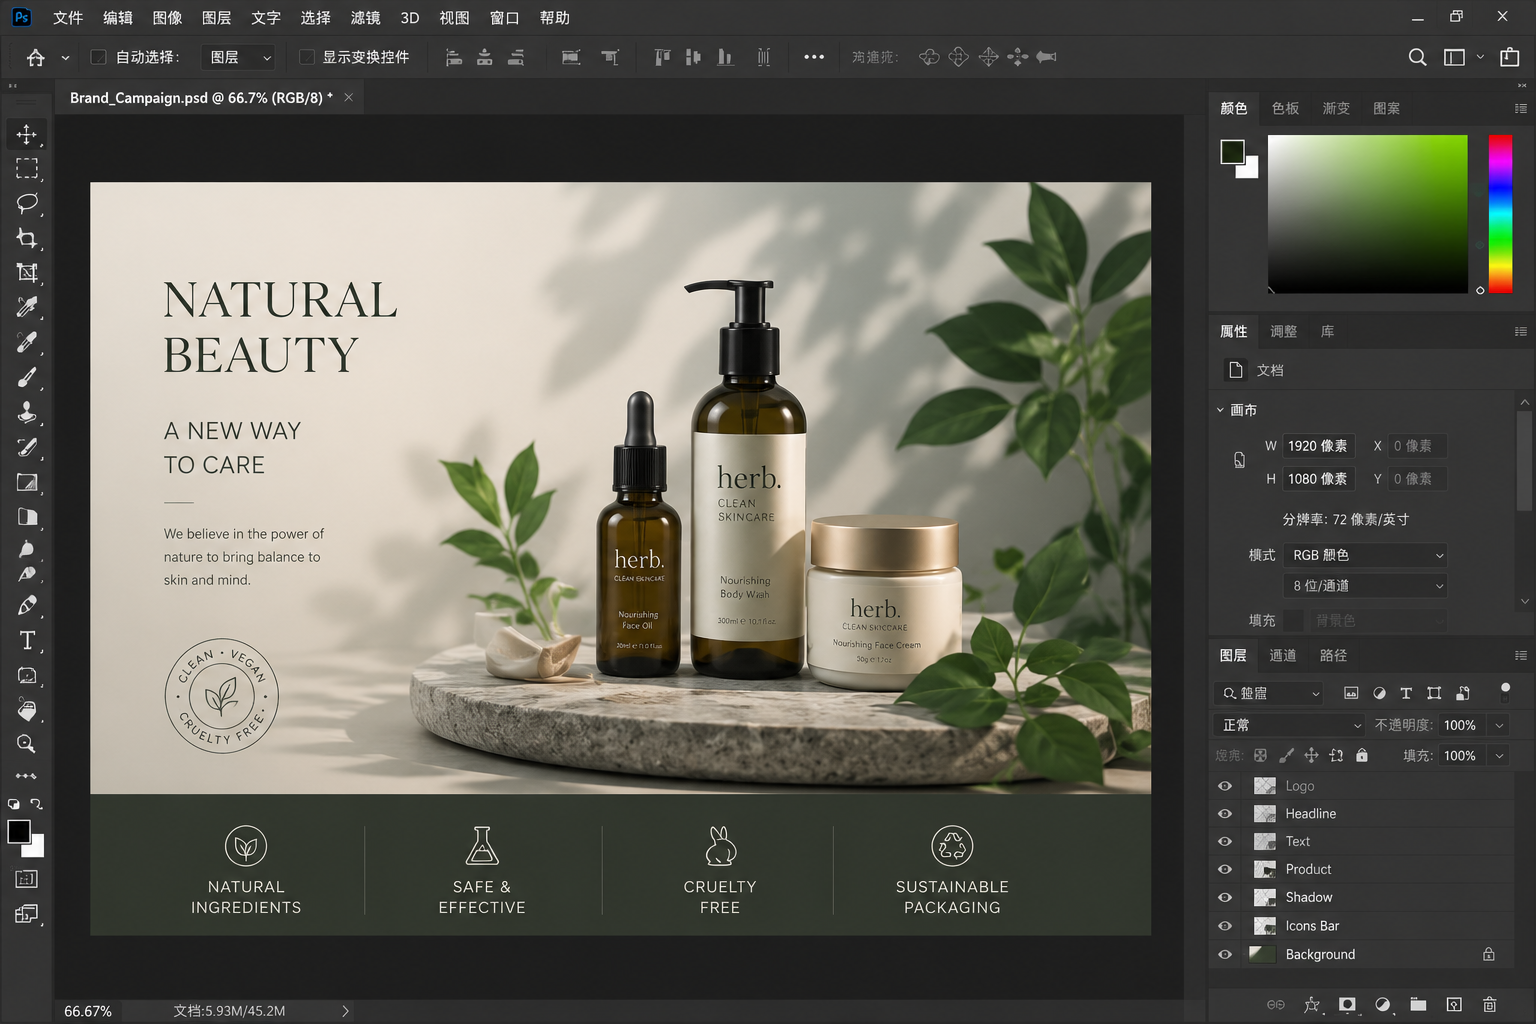Toggle visibility of the Shadow layer

point(1225,898)
